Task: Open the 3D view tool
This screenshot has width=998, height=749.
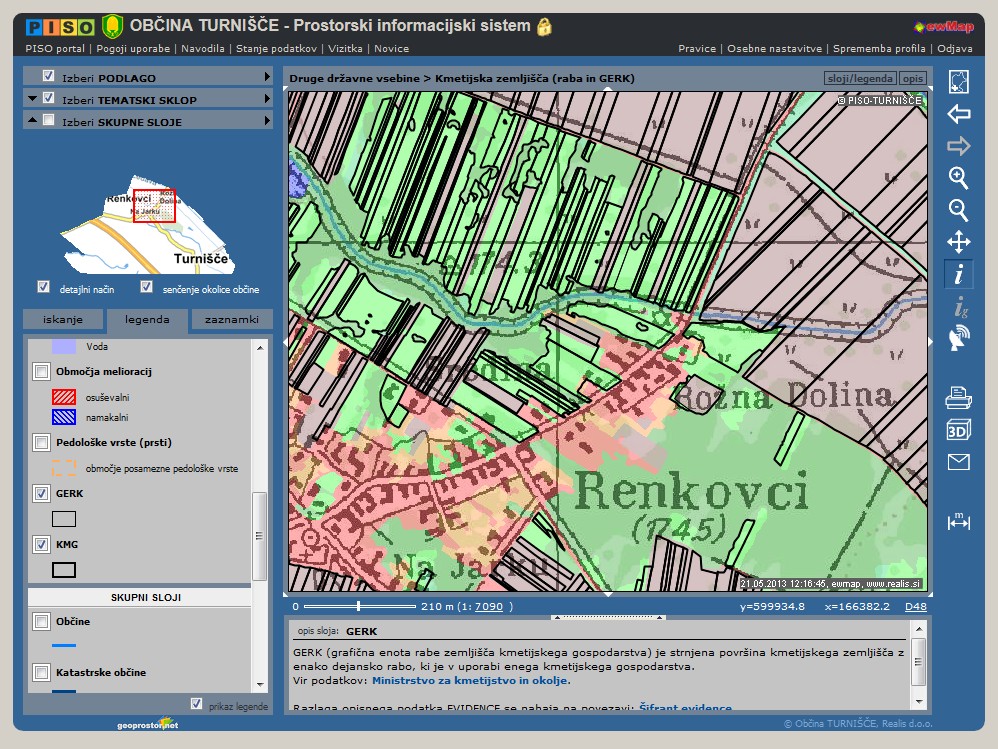Action: (958, 430)
